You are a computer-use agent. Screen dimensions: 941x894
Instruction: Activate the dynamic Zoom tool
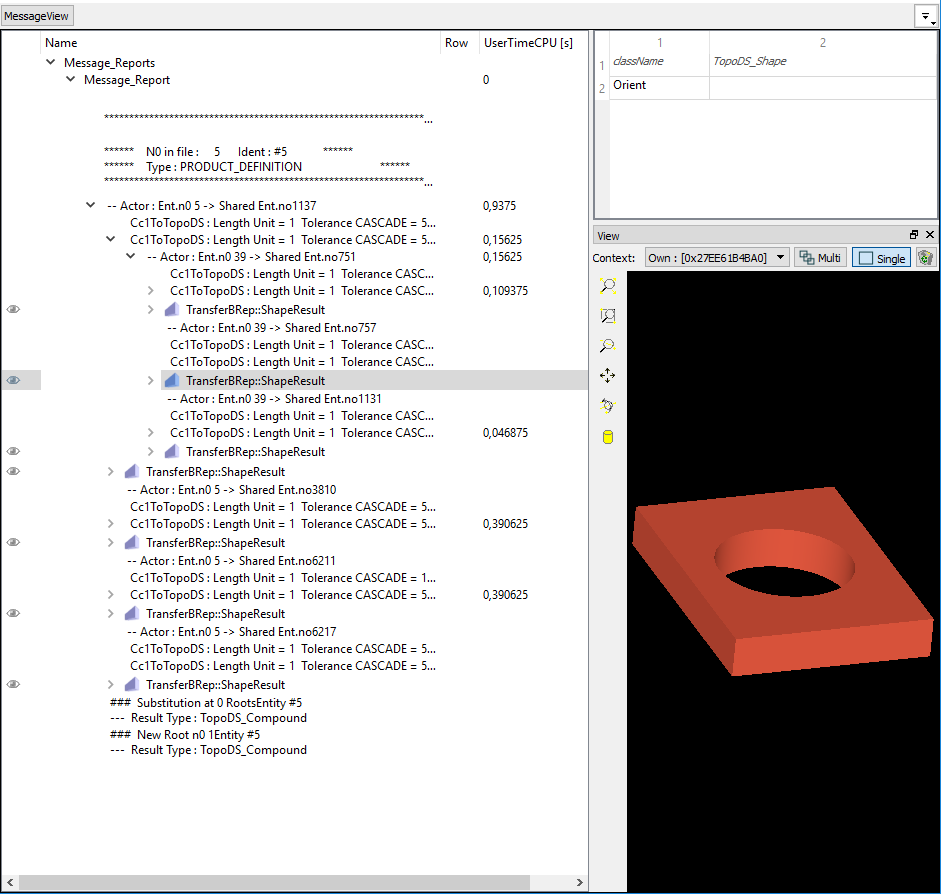(607, 346)
